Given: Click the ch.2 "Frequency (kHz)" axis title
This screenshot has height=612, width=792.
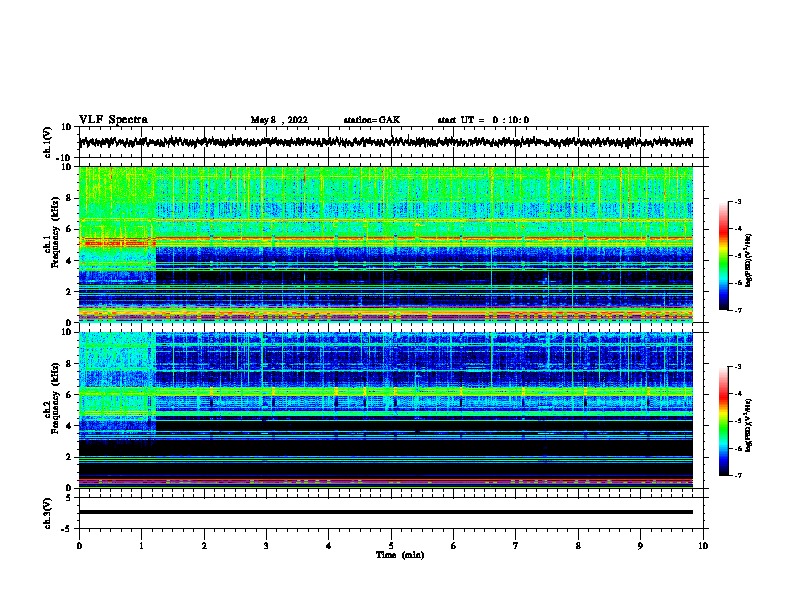Looking at the screenshot, I should coord(55,398).
